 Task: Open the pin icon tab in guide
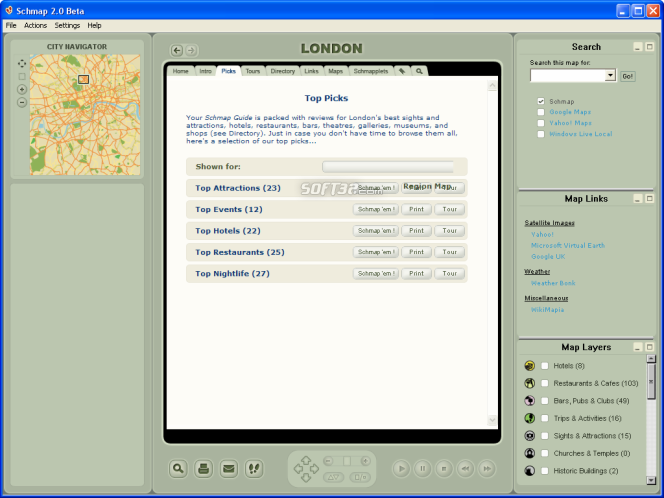click(402, 71)
